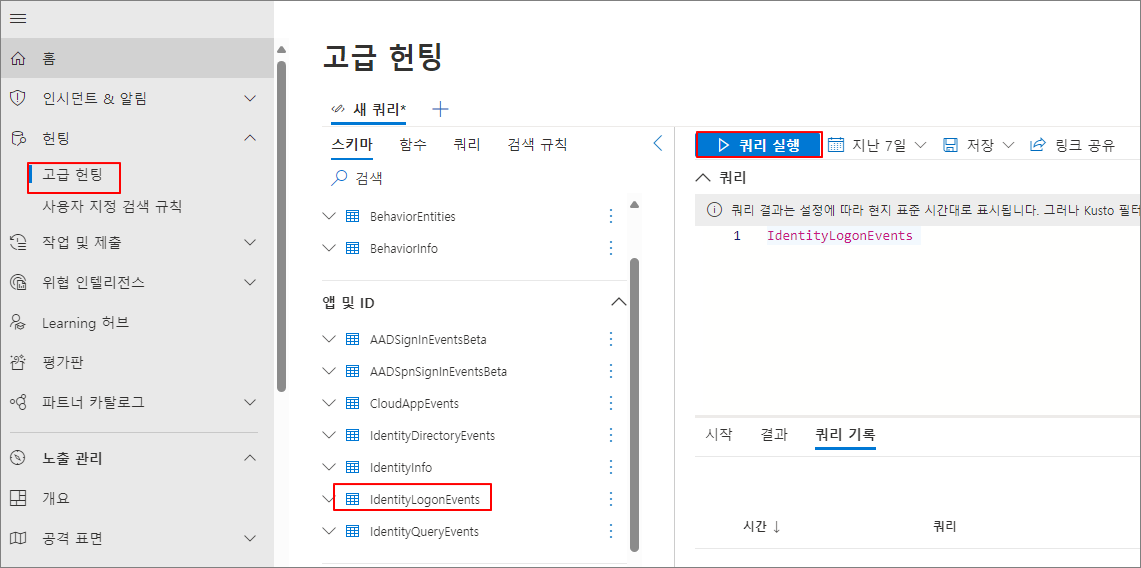Expand 인시던트 & 알림 chevron
The height and width of the screenshot is (568, 1141).
click(x=250, y=98)
